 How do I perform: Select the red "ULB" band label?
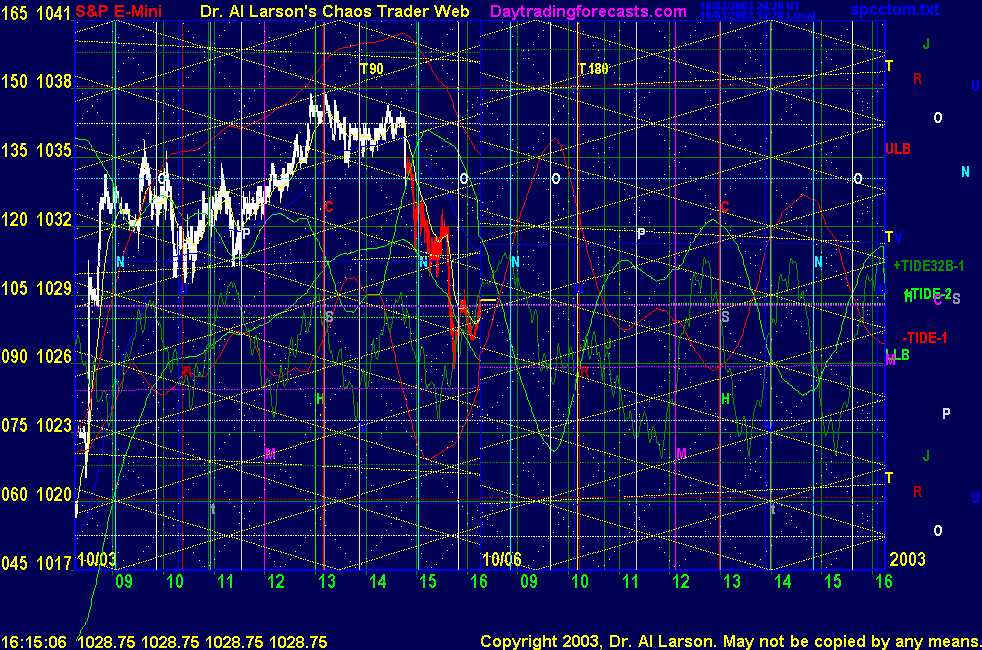click(897, 149)
